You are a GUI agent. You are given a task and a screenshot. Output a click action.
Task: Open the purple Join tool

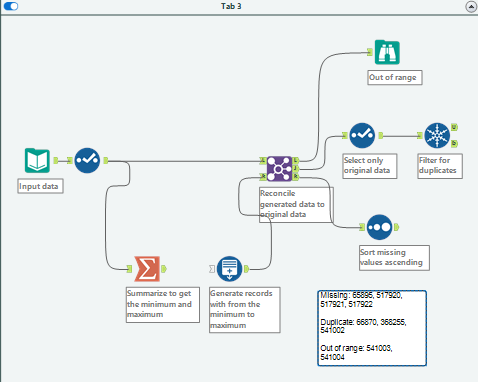[x=279, y=169]
